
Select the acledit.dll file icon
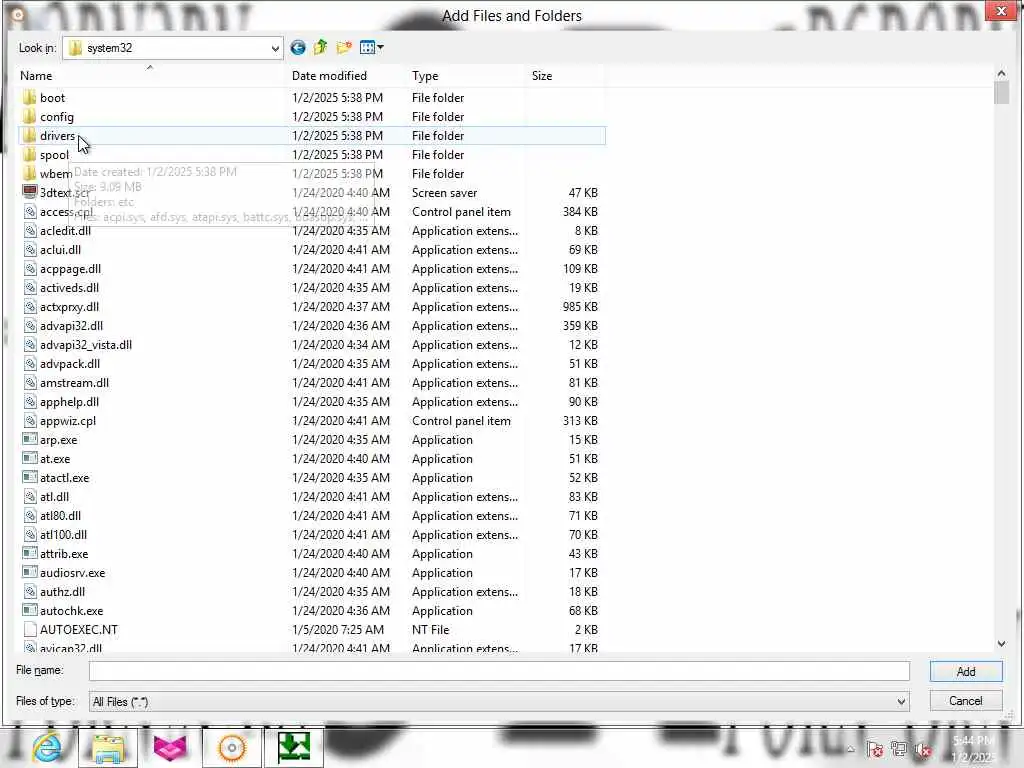point(29,231)
